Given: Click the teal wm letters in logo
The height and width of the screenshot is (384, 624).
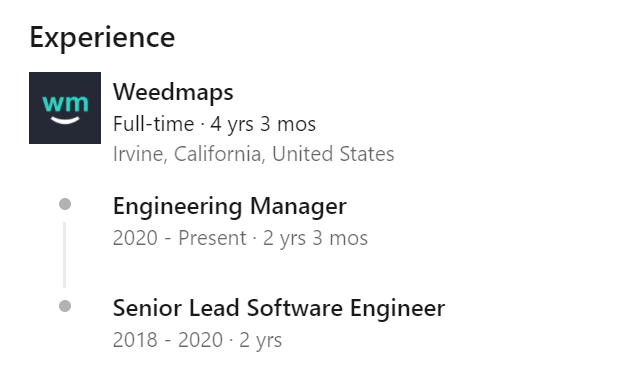Looking at the screenshot, I should [65, 103].
